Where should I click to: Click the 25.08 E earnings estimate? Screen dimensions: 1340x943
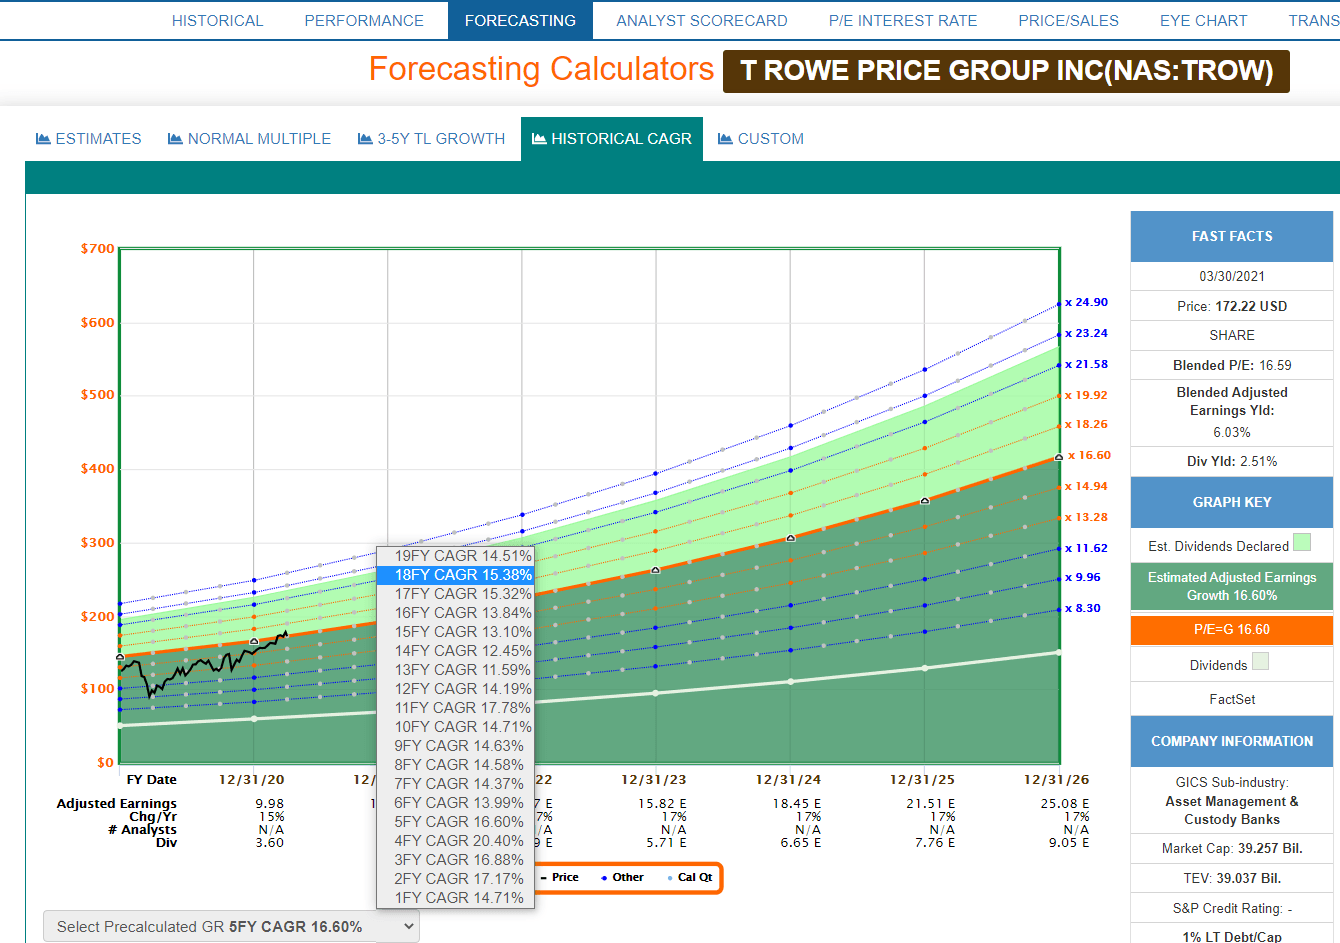(x=1065, y=804)
